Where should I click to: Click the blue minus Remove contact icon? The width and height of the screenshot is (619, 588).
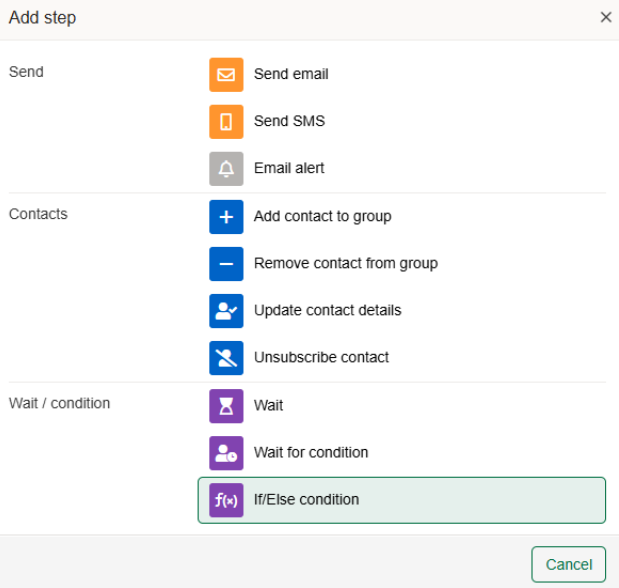tap(226, 264)
